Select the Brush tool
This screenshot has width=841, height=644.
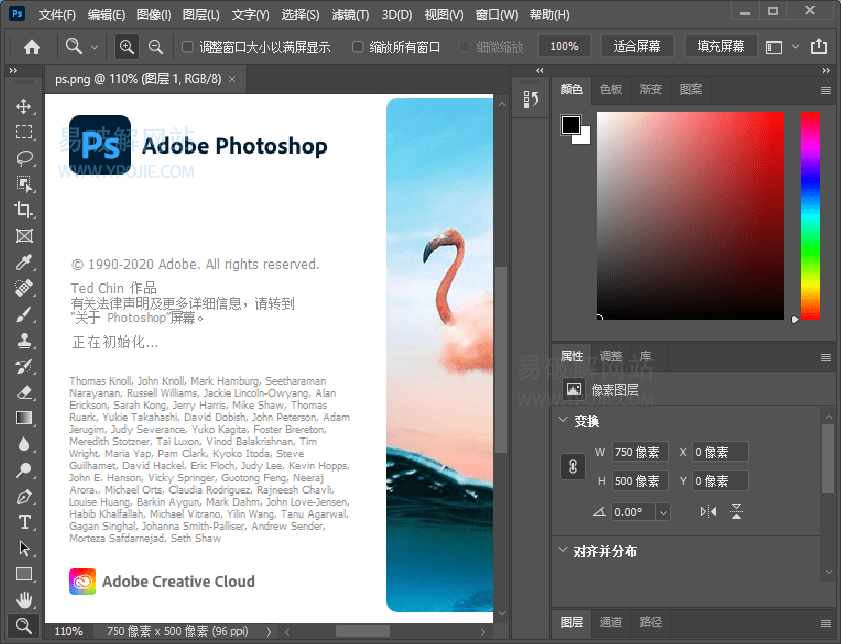point(24,314)
